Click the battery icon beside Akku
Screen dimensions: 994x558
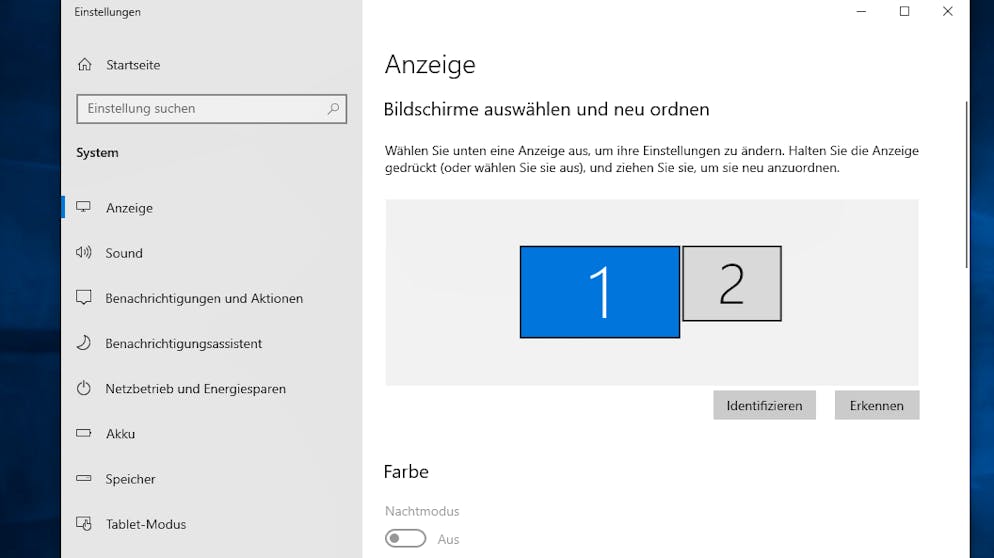(84, 433)
